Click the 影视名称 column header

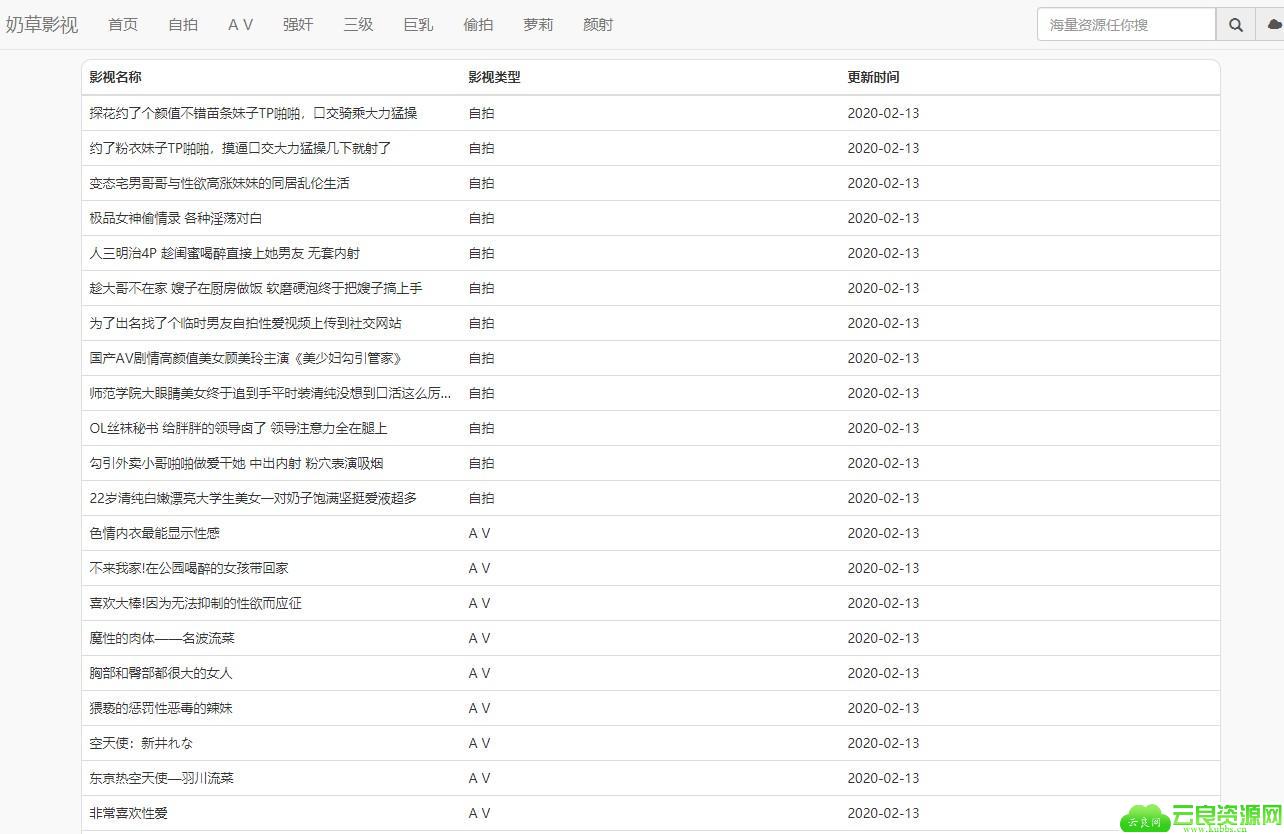(x=115, y=77)
